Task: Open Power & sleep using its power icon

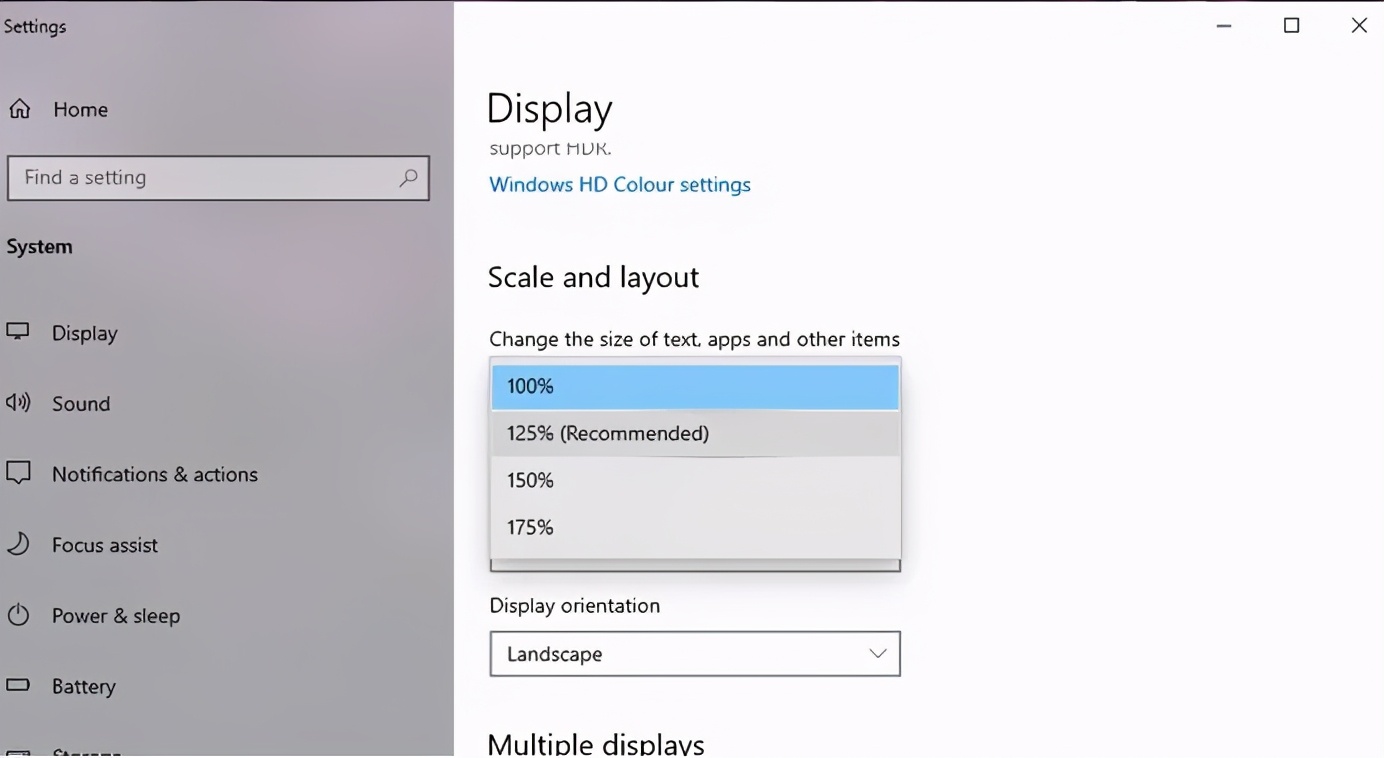Action: pos(18,616)
